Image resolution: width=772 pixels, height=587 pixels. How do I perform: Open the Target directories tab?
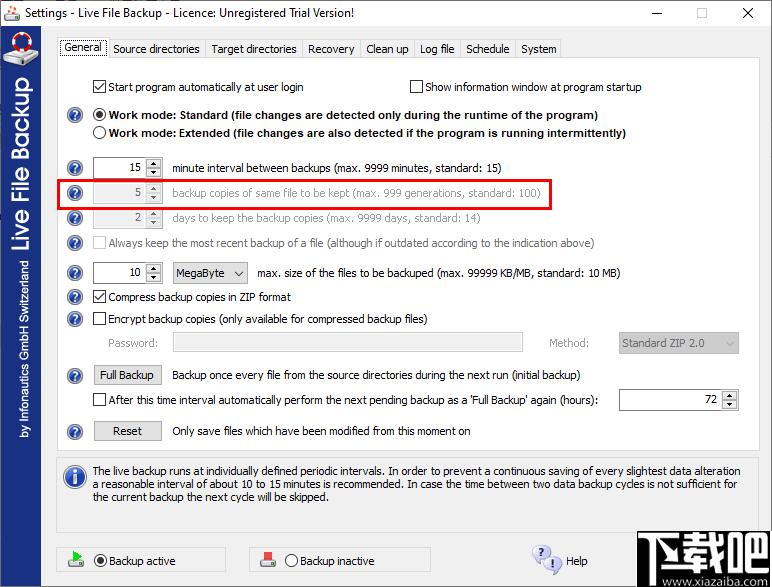point(254,49)
